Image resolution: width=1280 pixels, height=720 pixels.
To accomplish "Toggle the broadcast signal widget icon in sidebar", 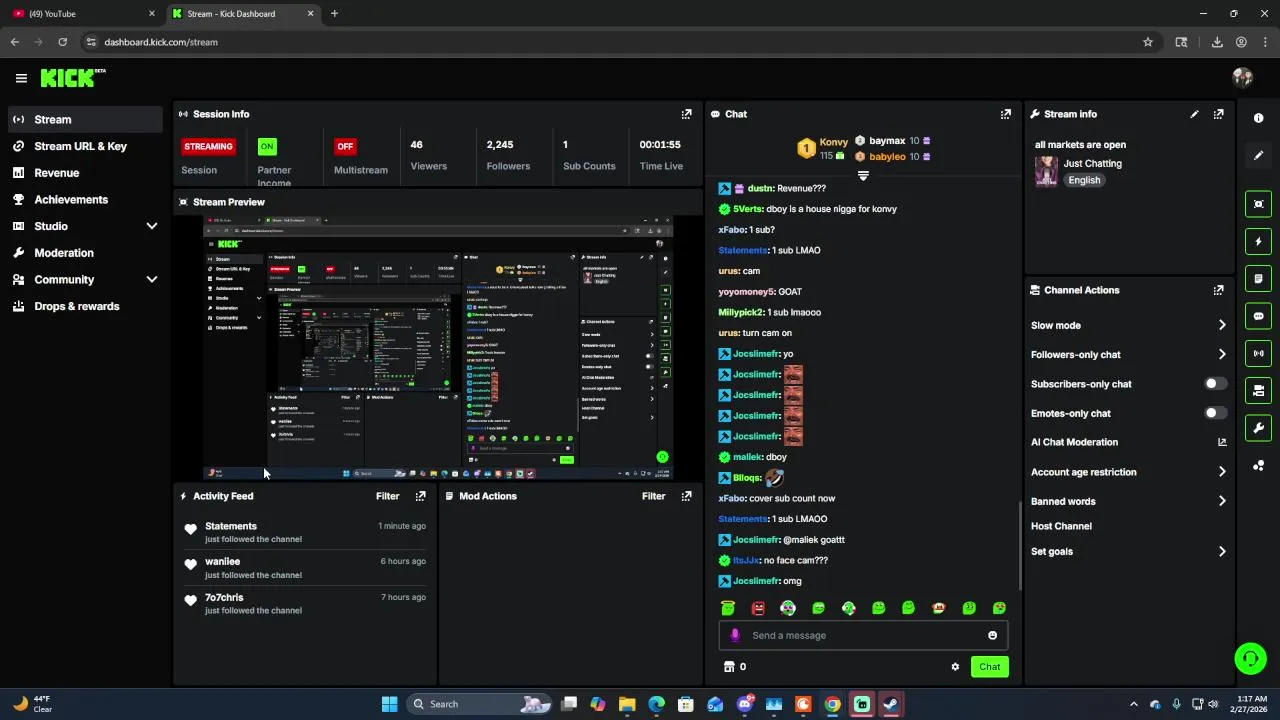I will [x=1258, y=353].
